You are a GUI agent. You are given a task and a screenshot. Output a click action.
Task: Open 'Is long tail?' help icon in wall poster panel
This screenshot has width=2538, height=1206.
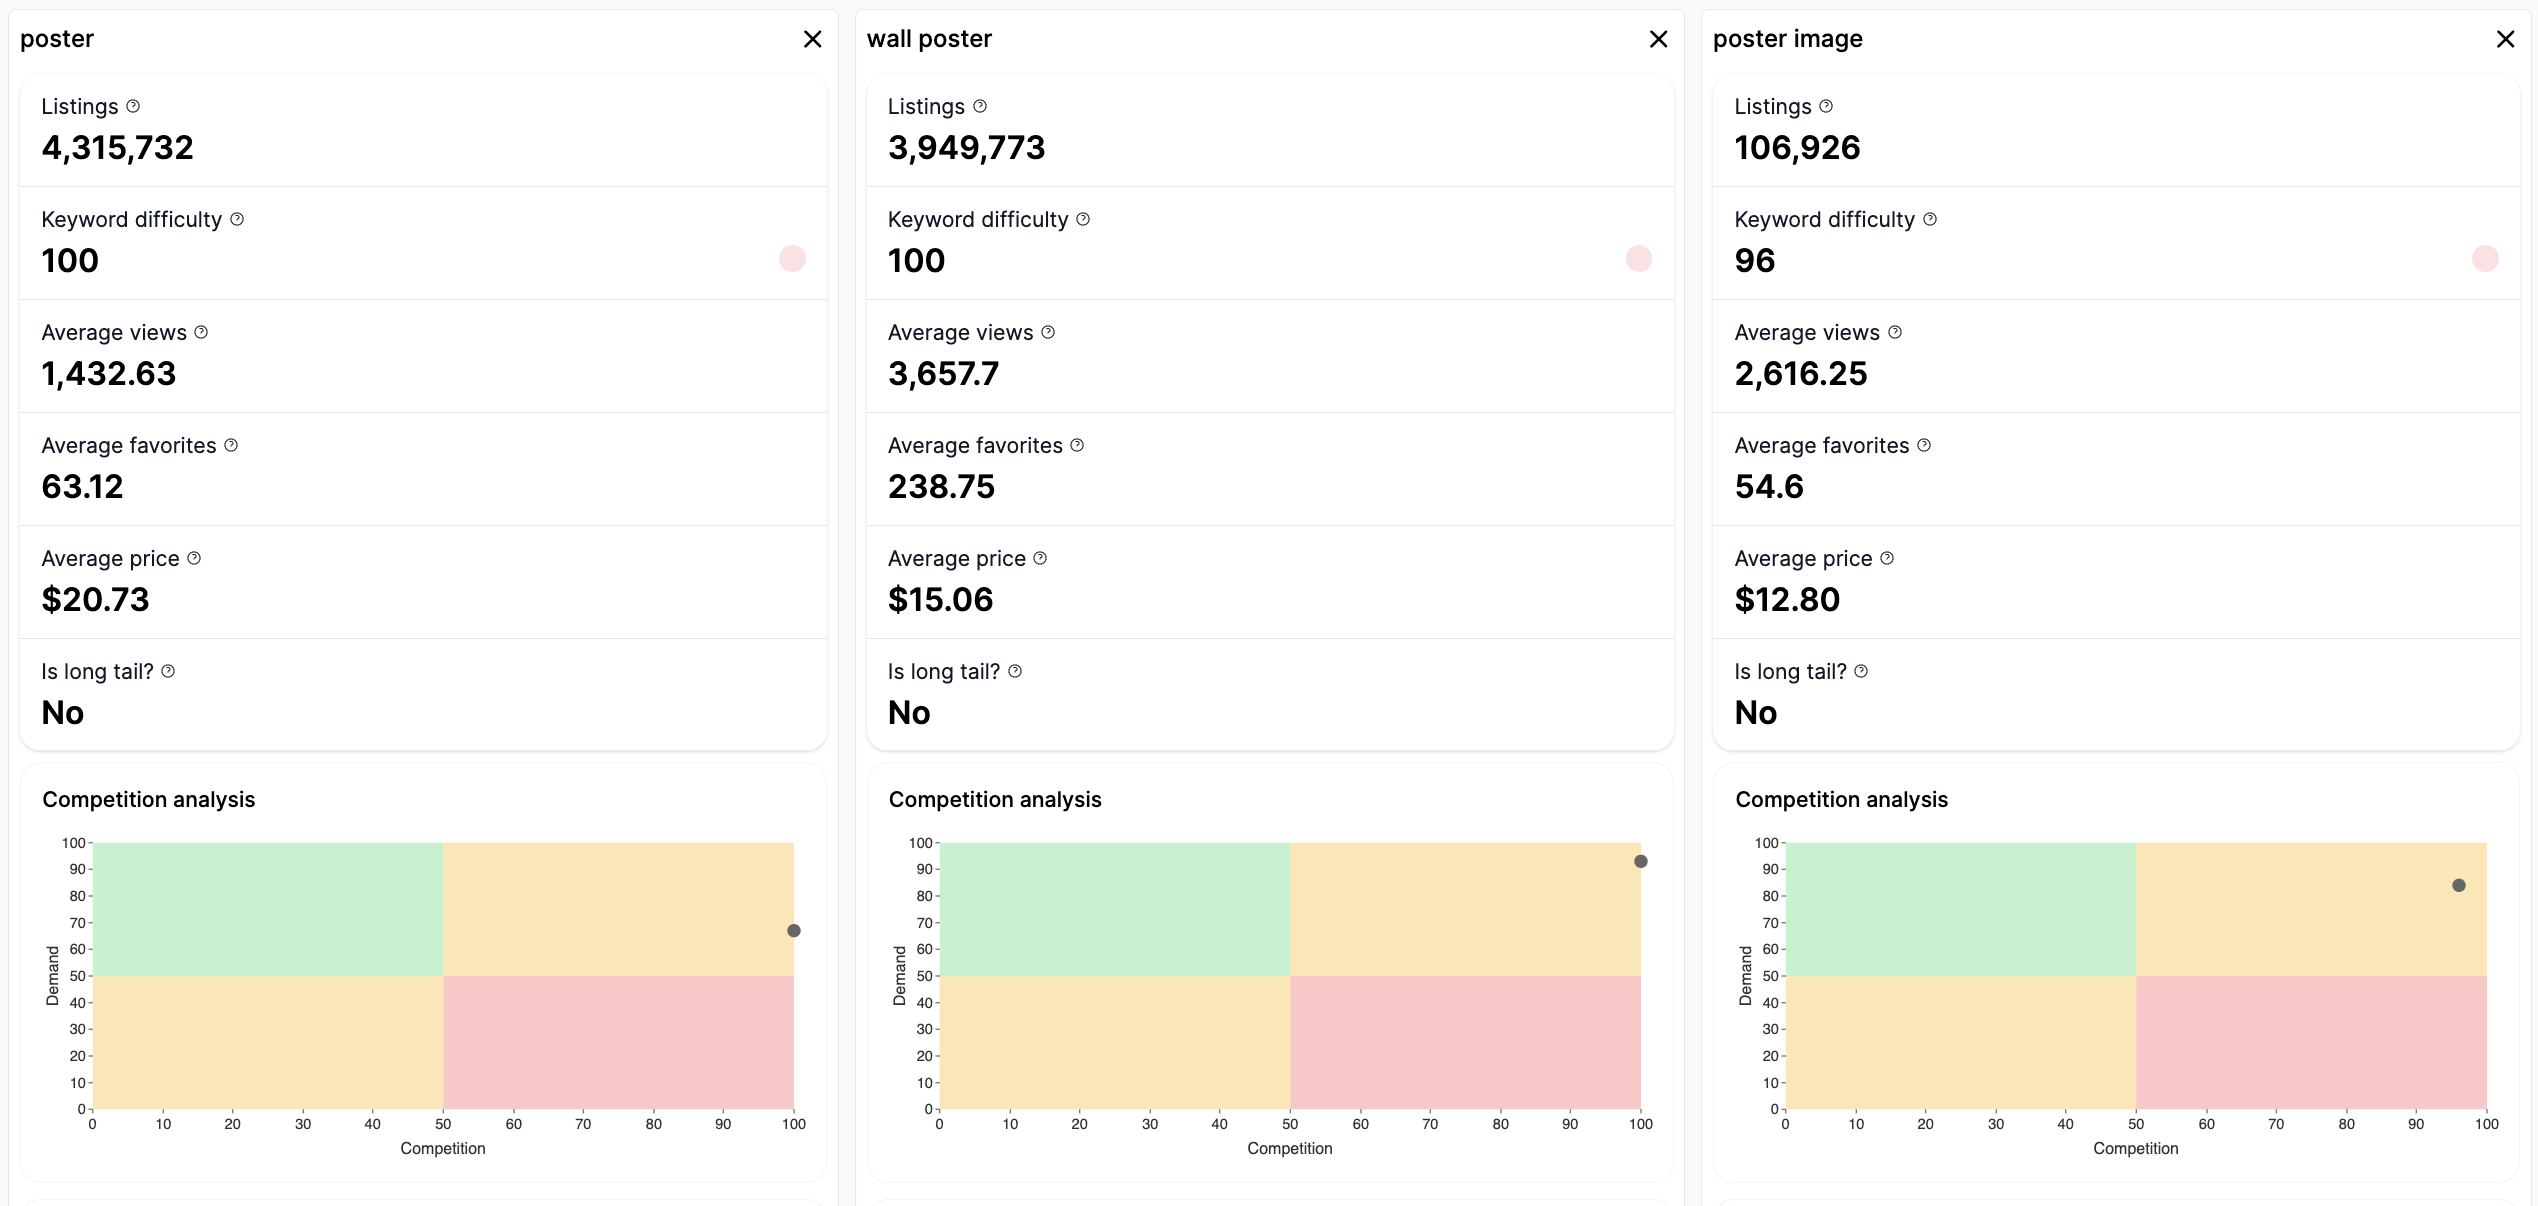pos(1015,671)
